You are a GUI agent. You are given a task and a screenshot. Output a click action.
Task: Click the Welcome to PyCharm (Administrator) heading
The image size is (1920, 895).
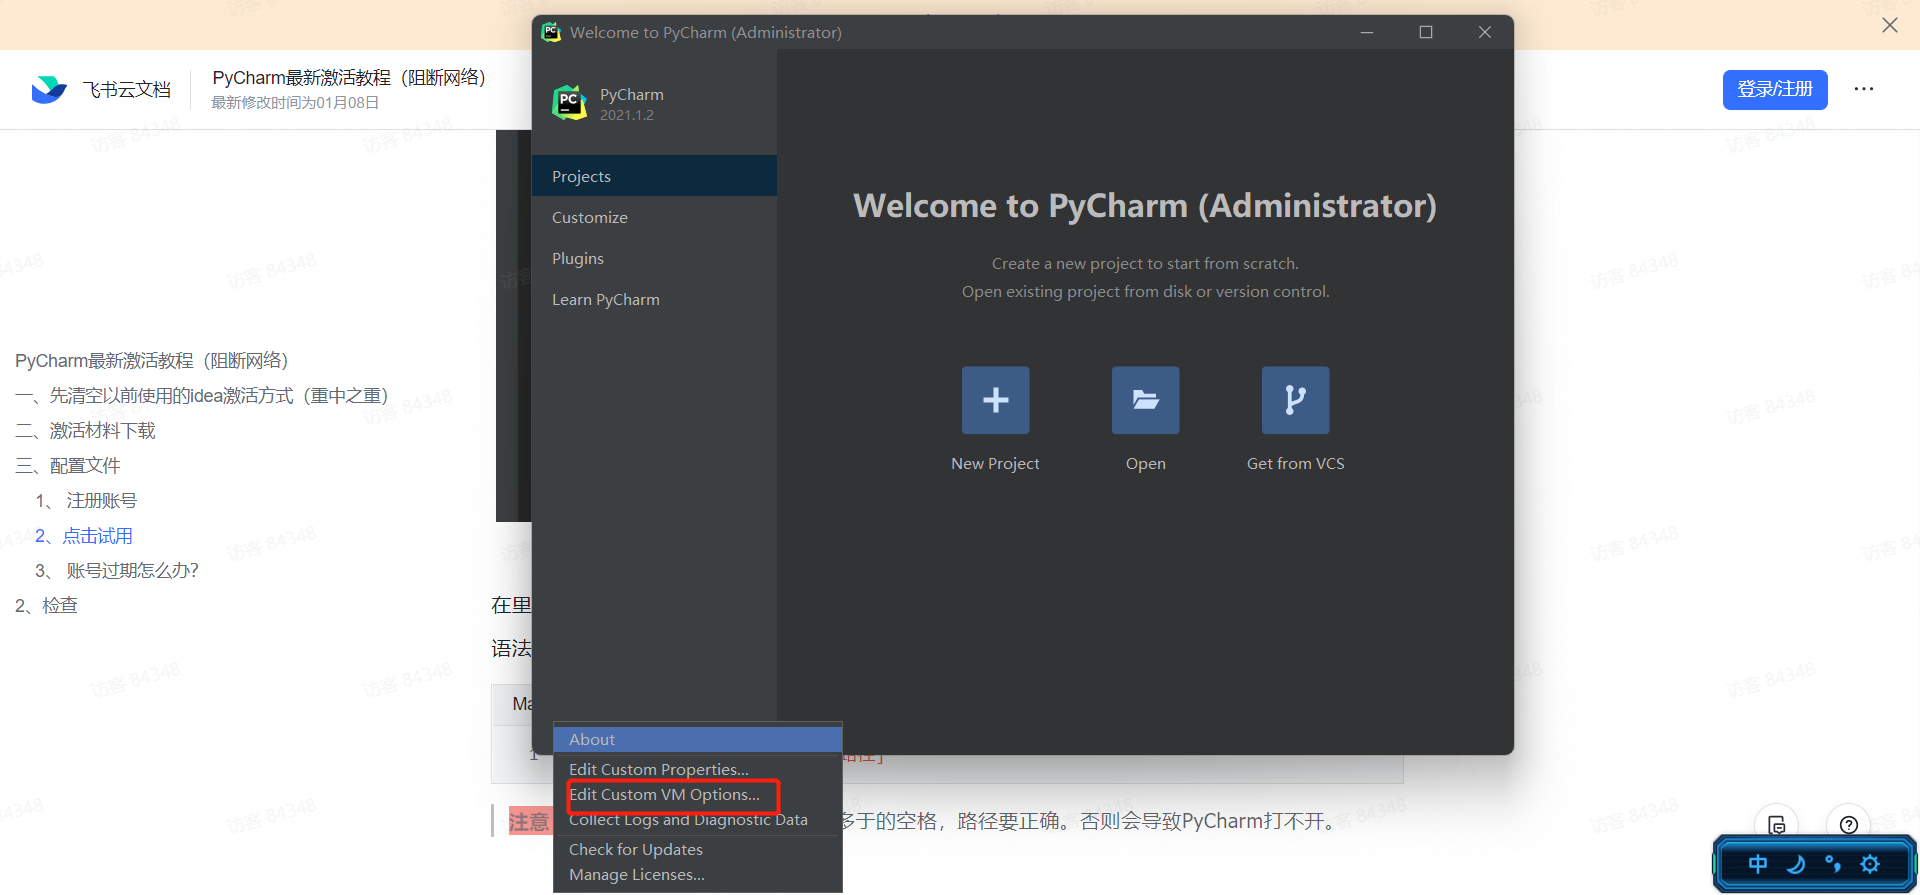tap(1145, 205)
